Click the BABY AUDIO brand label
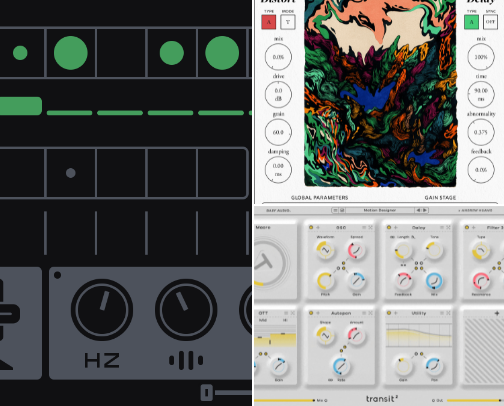The width and height of the screenshot is (504, 406). (278, 210)
